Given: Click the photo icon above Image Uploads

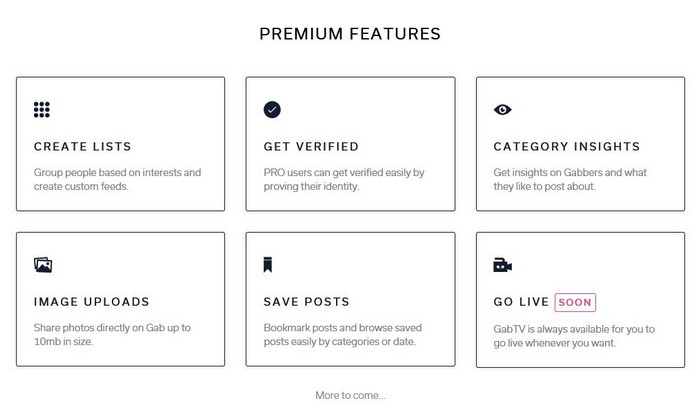Looking at the screenshot, I should 43,265.
